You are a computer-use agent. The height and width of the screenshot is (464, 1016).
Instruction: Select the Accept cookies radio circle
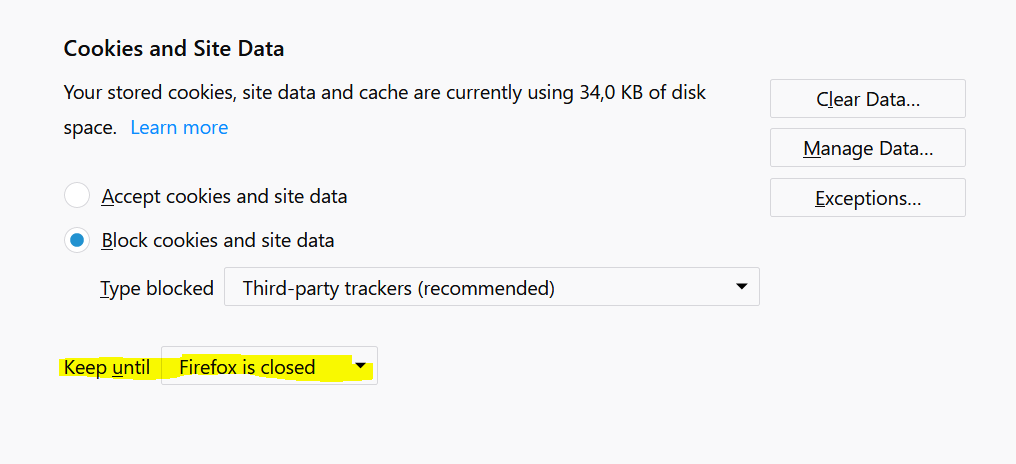(x=77, y=196)
